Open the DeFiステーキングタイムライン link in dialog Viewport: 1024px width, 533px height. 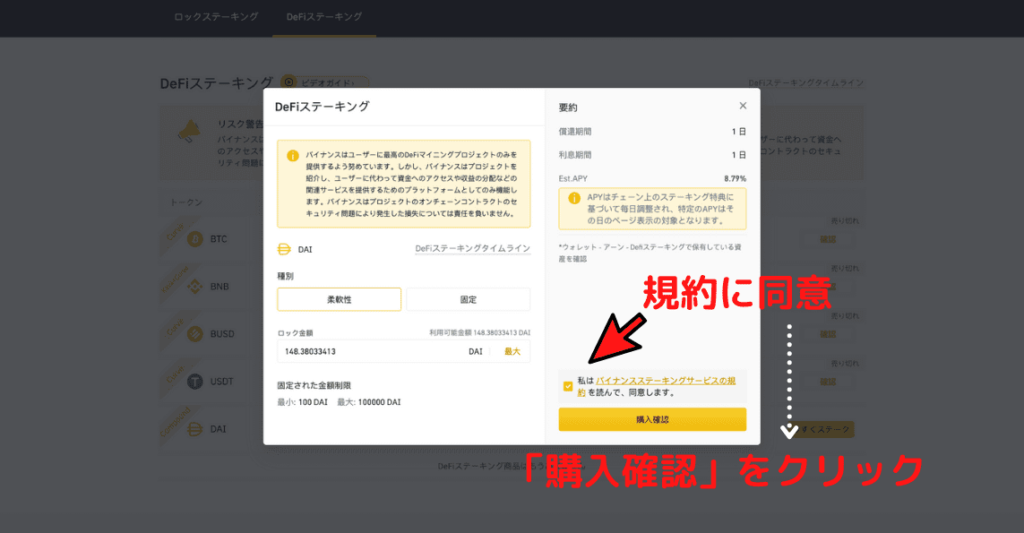(x=473, y=249)
